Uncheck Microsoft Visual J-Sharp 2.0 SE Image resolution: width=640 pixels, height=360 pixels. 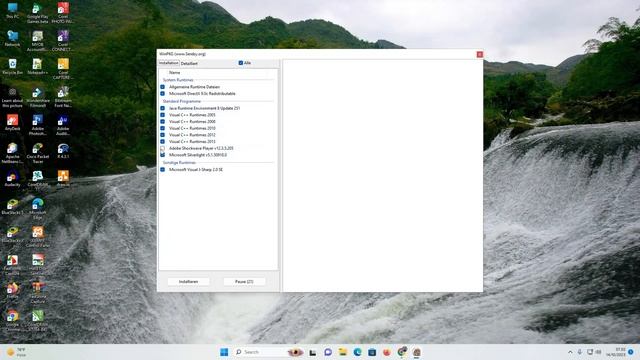pos(162,169)
